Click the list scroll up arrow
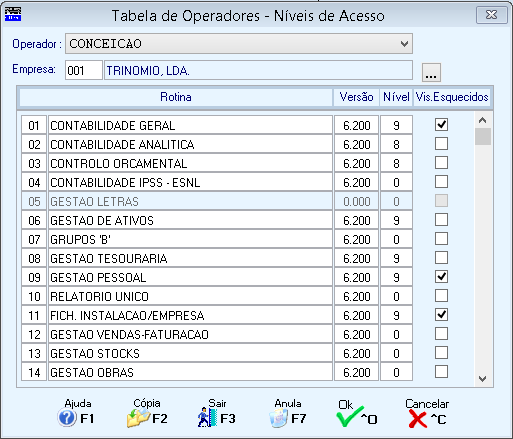Screen dimensions: 513x439 click(x=482, y=120)
